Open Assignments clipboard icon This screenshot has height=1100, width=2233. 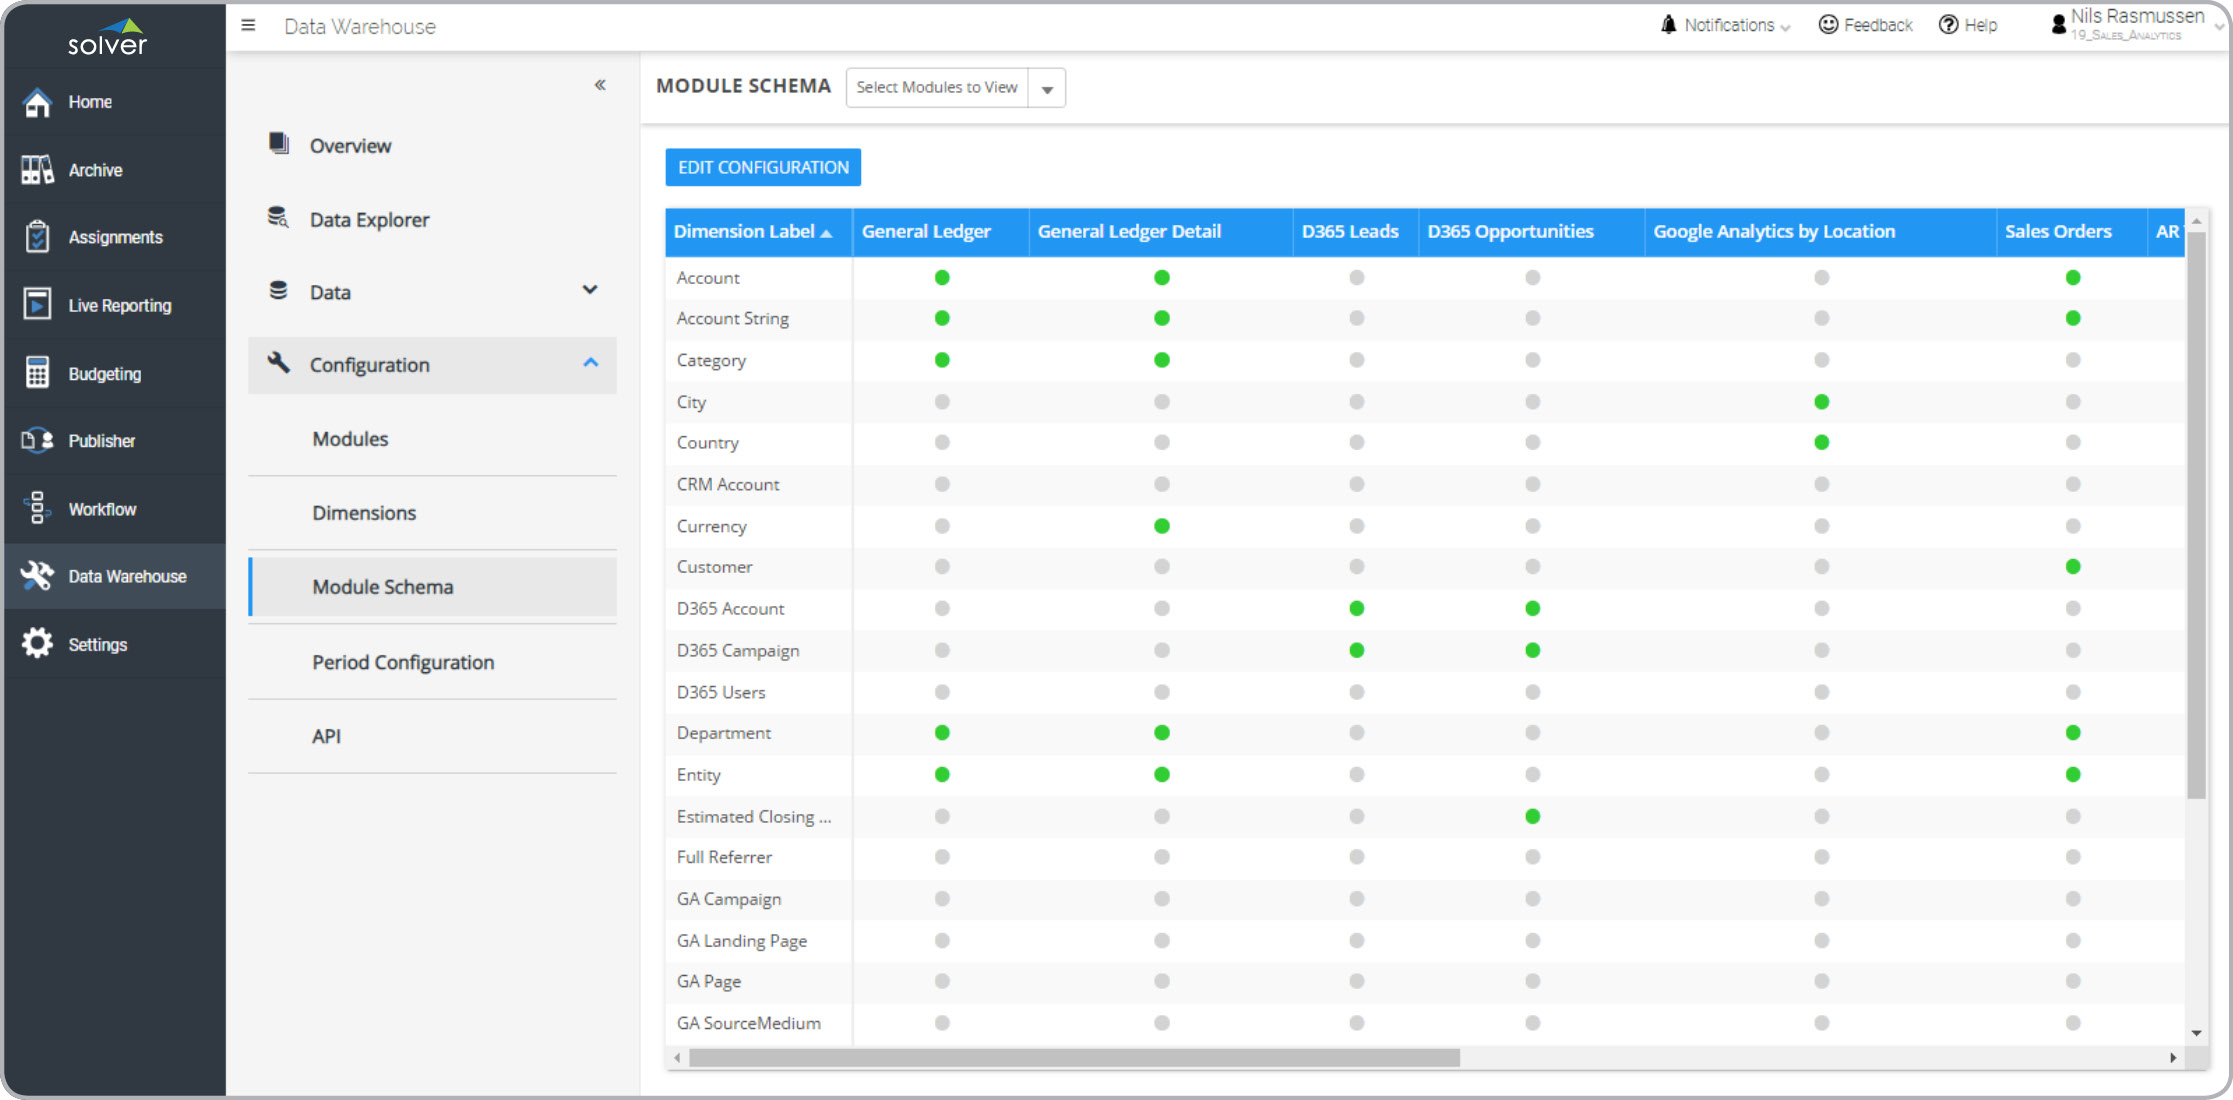[37, 237]
